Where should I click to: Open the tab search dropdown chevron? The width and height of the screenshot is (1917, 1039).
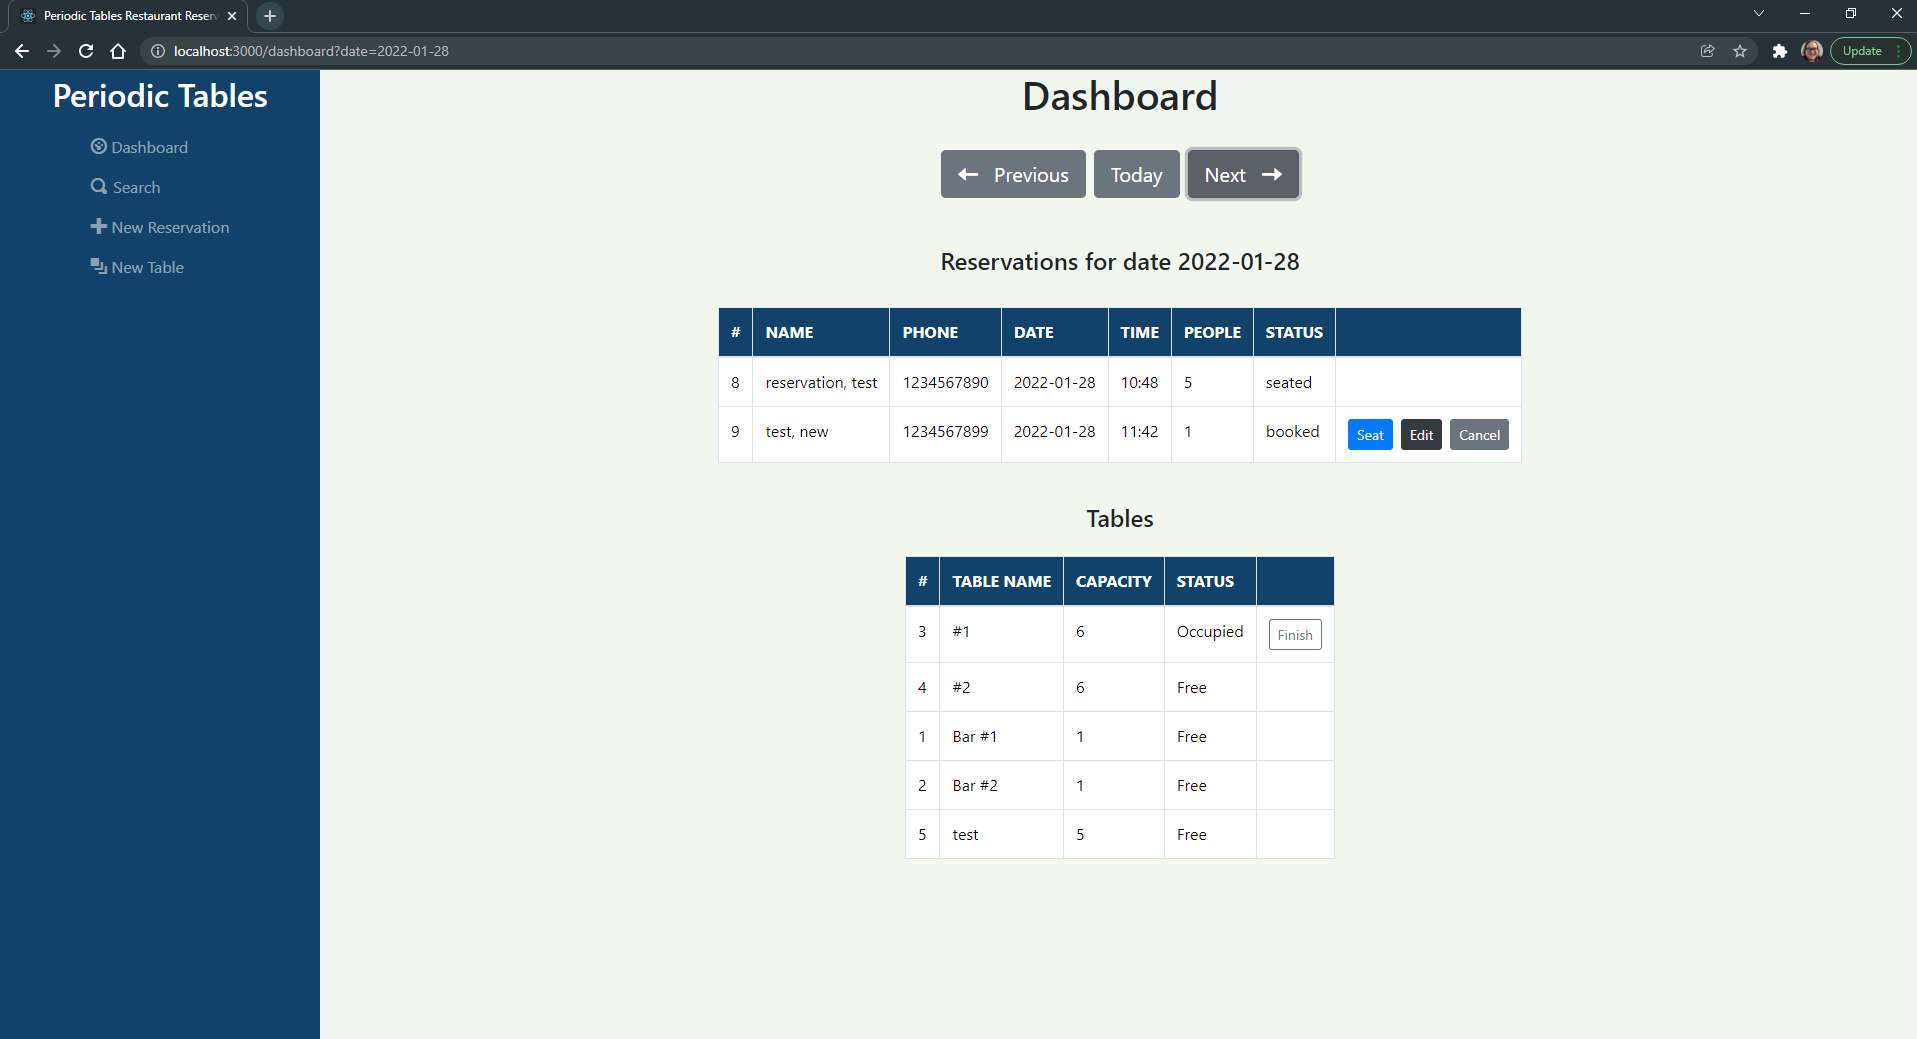[x=1759, y=14]
